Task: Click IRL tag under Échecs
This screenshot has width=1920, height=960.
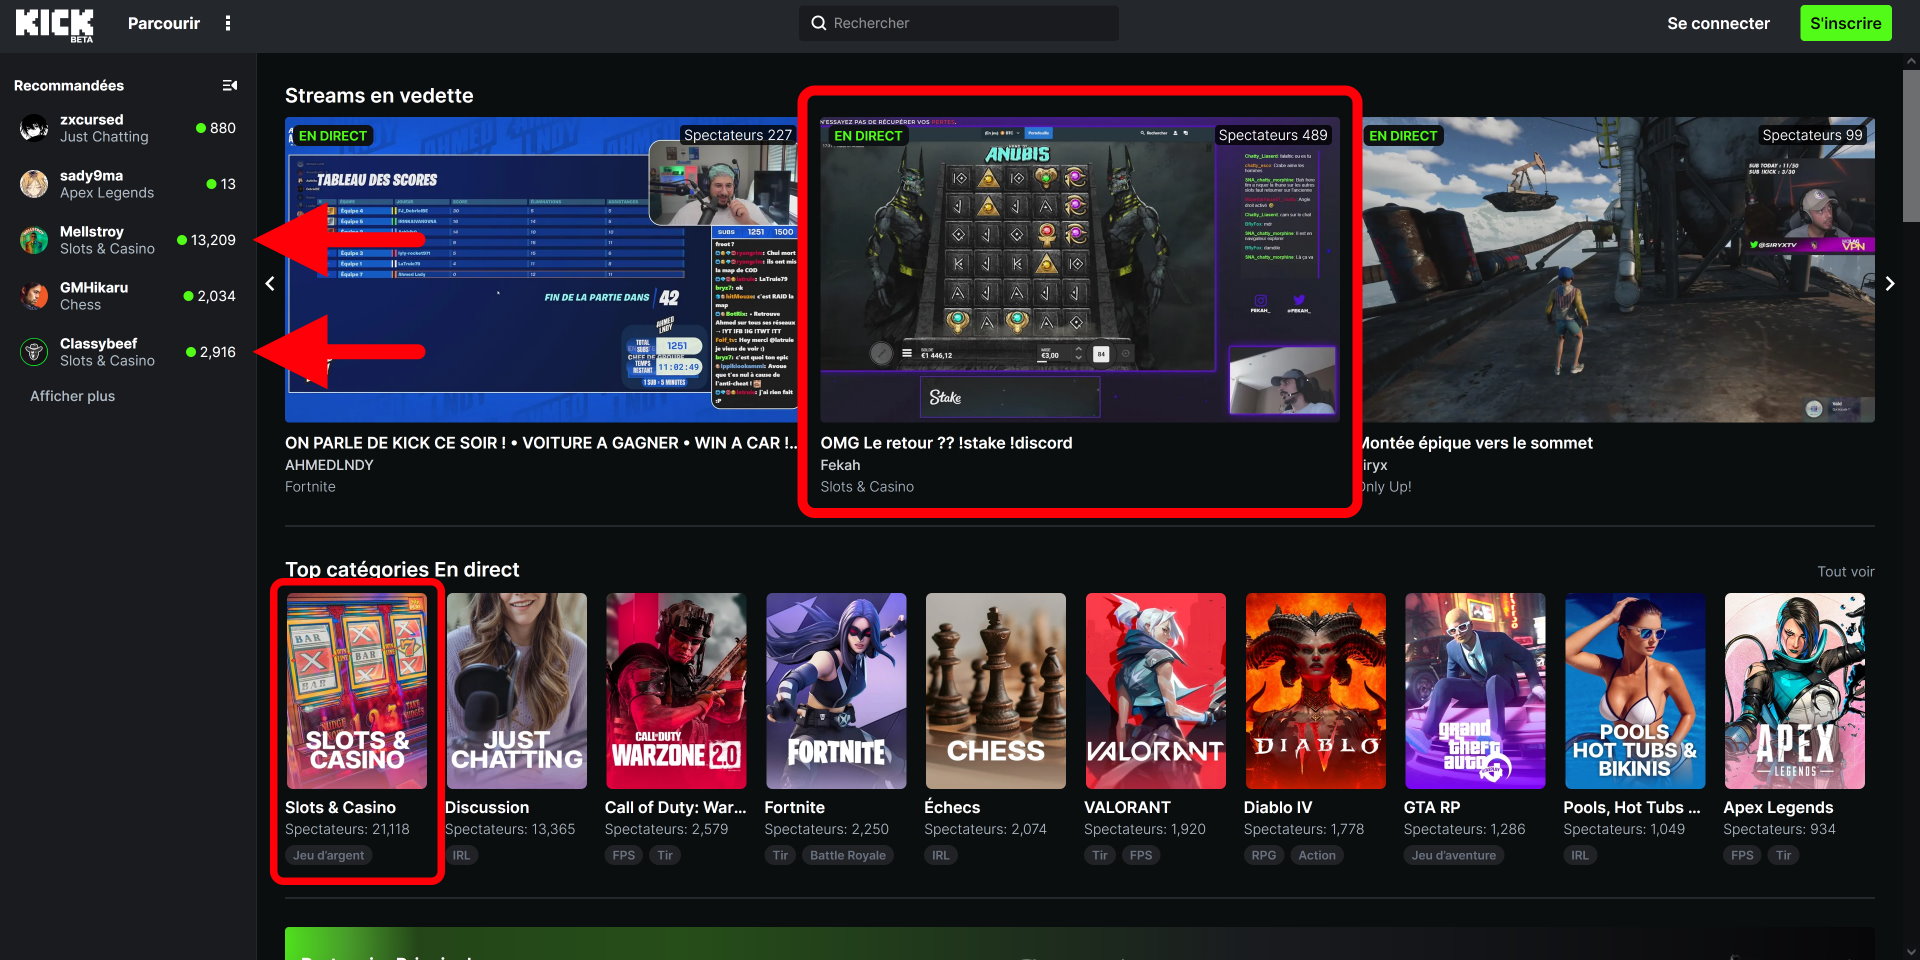Action: pyautogui.click(x=941, y=855)
